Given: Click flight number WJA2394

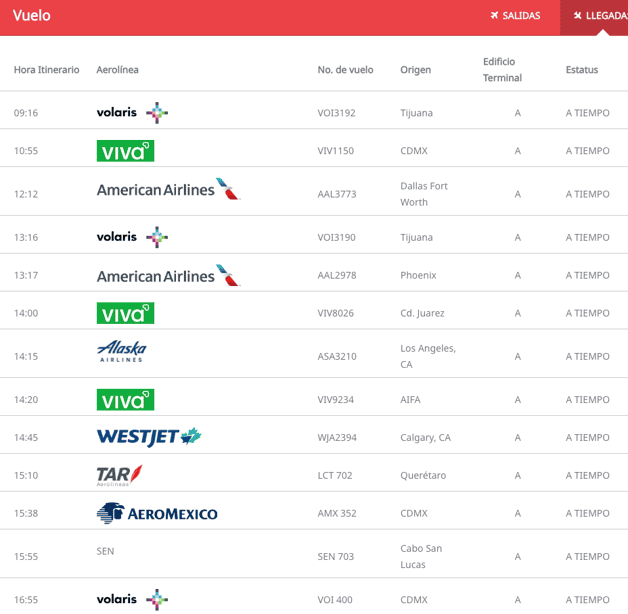Looking at the screenshot, I should click(x=337, y=437).
